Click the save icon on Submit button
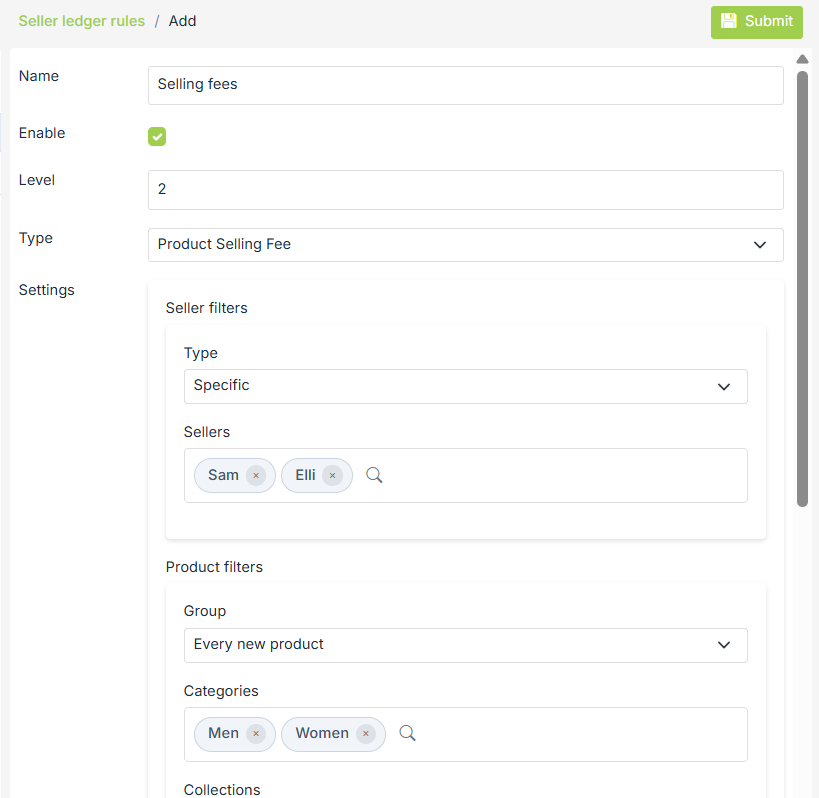The height and width of the screenshot is (798, 819). (729, 21)
